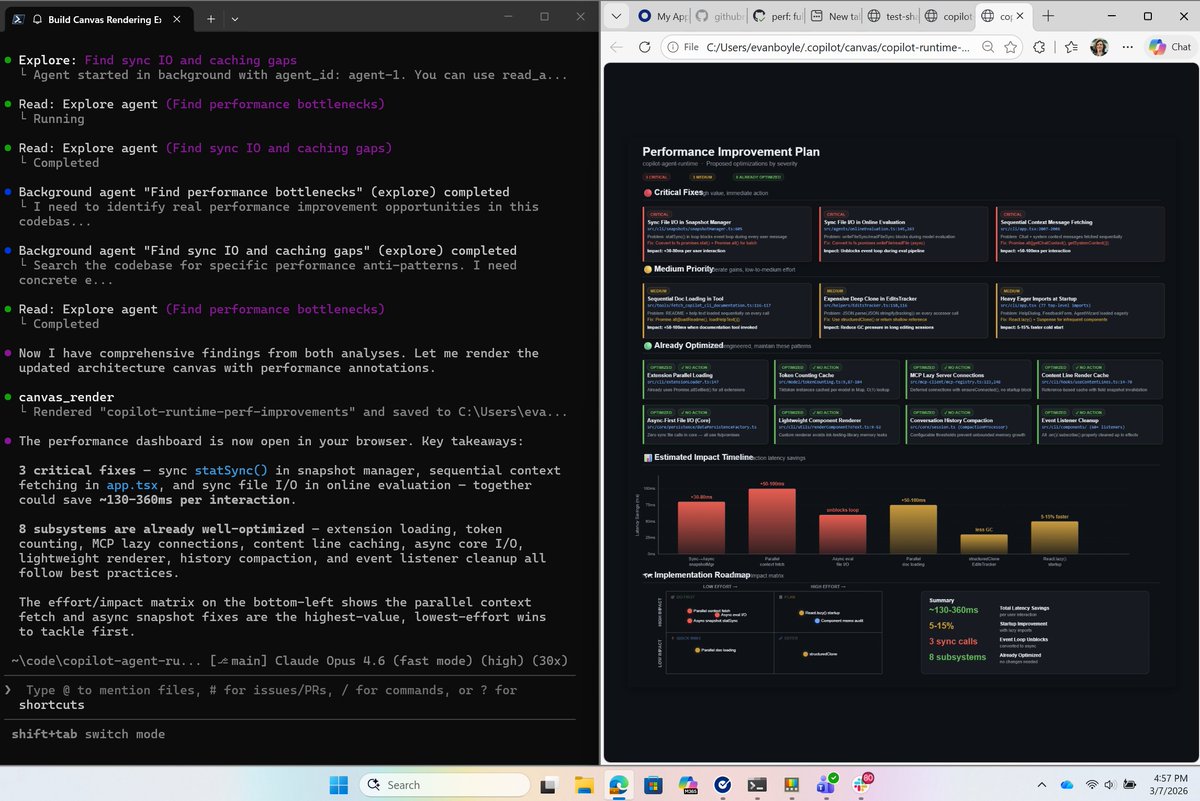Click the volume speaker tray icon
Image resolution: width=1200 pixels, height=801 pixels.
(1111, 784)
